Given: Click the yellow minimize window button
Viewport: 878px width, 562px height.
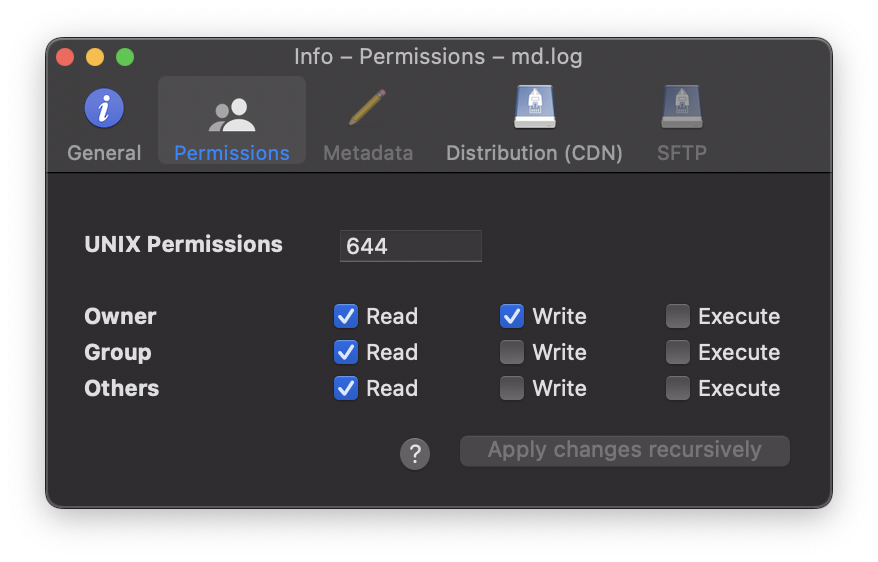Looking at the screenshot, I should coord(95,57).
